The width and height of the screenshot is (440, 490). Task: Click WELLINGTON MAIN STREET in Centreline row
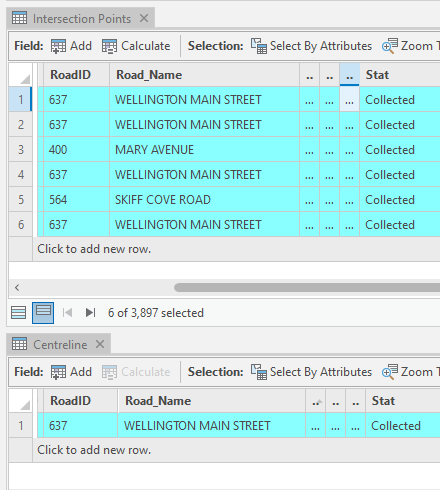[212, 425]
